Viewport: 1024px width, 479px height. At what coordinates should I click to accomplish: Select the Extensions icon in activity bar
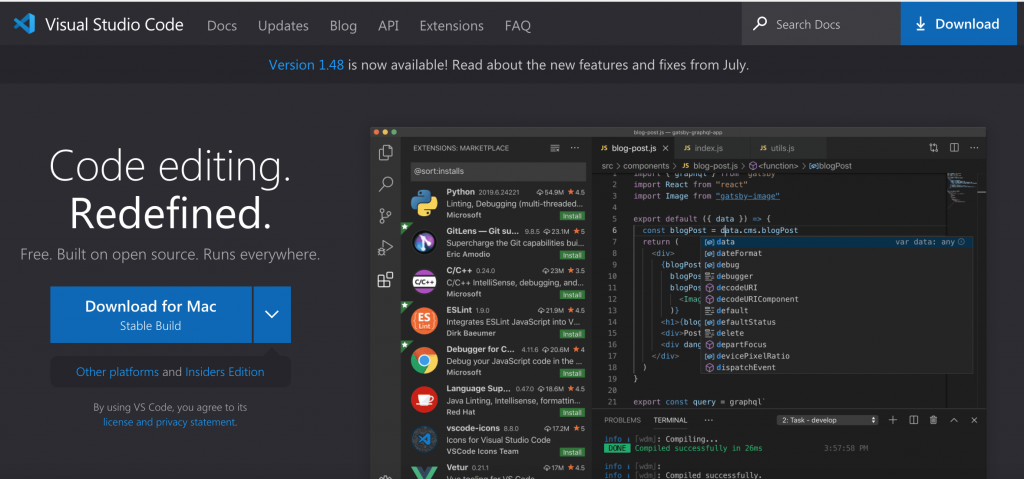point(385,280)
